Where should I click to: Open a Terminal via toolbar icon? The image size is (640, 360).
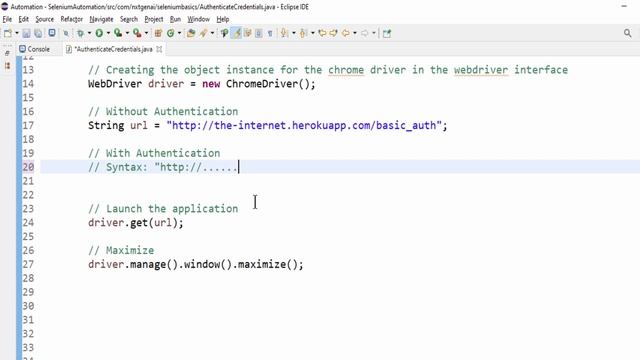[52, 33]
